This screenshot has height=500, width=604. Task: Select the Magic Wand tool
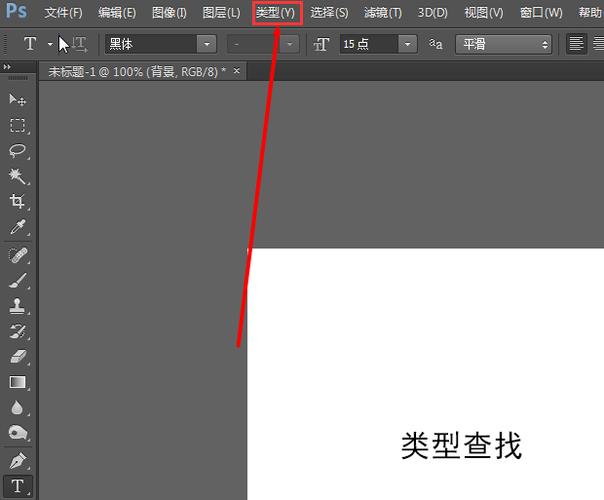click(17, 176)
